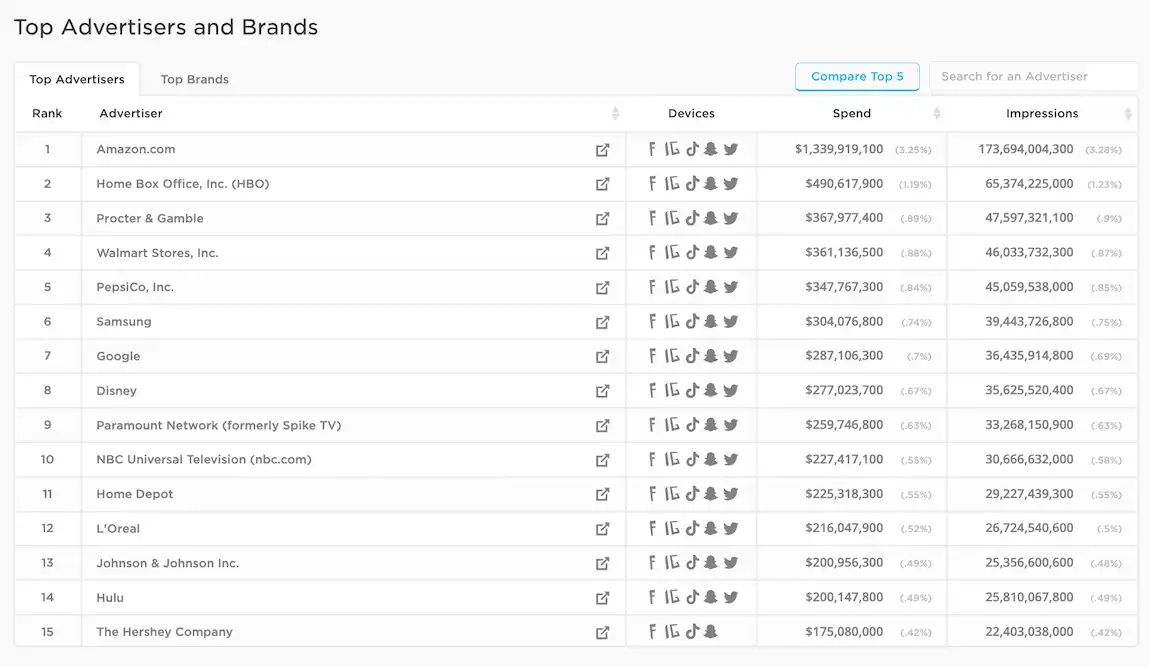Select the Snapchat icon in Walmart's row

point(711,252)
